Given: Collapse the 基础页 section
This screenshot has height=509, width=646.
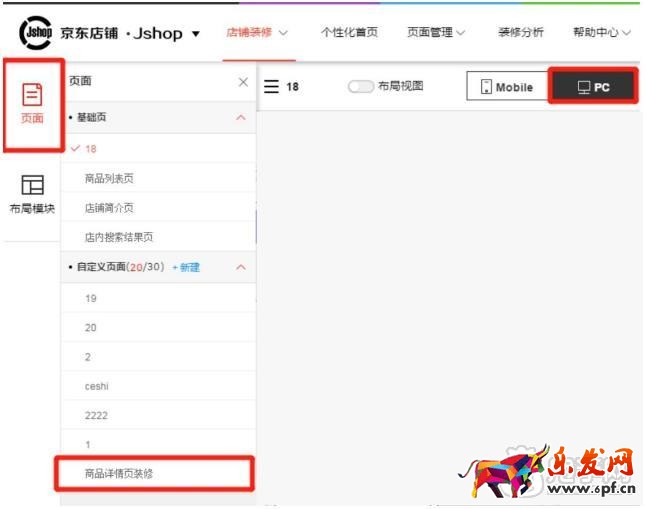Looking at the screenshot, I should click(240, 118).
